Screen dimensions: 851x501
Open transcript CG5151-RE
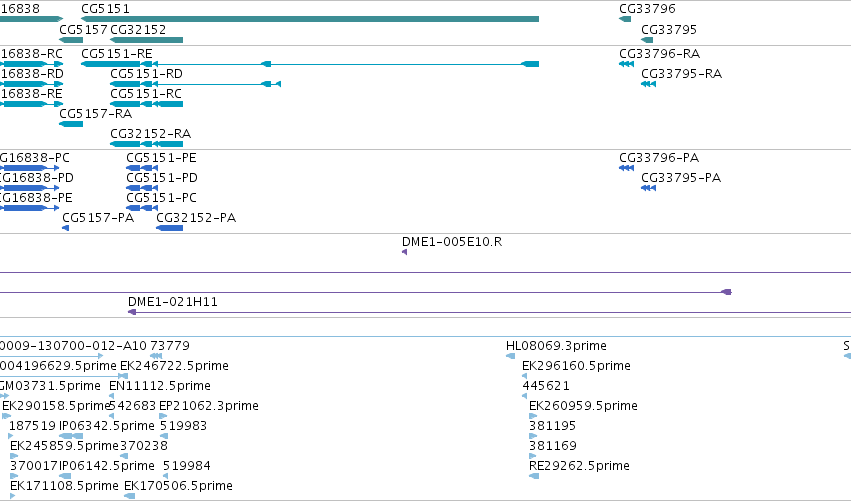(x=117, y=54)
